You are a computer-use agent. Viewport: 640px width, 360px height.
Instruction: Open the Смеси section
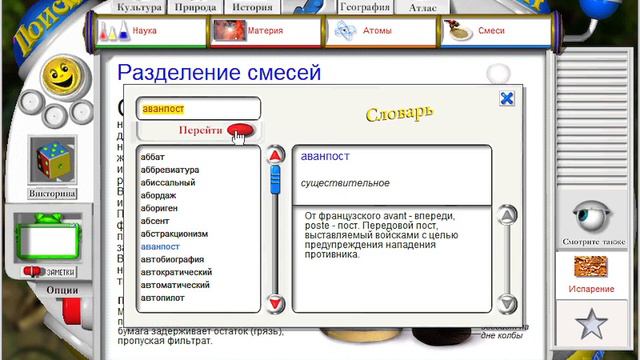point(496,31)
